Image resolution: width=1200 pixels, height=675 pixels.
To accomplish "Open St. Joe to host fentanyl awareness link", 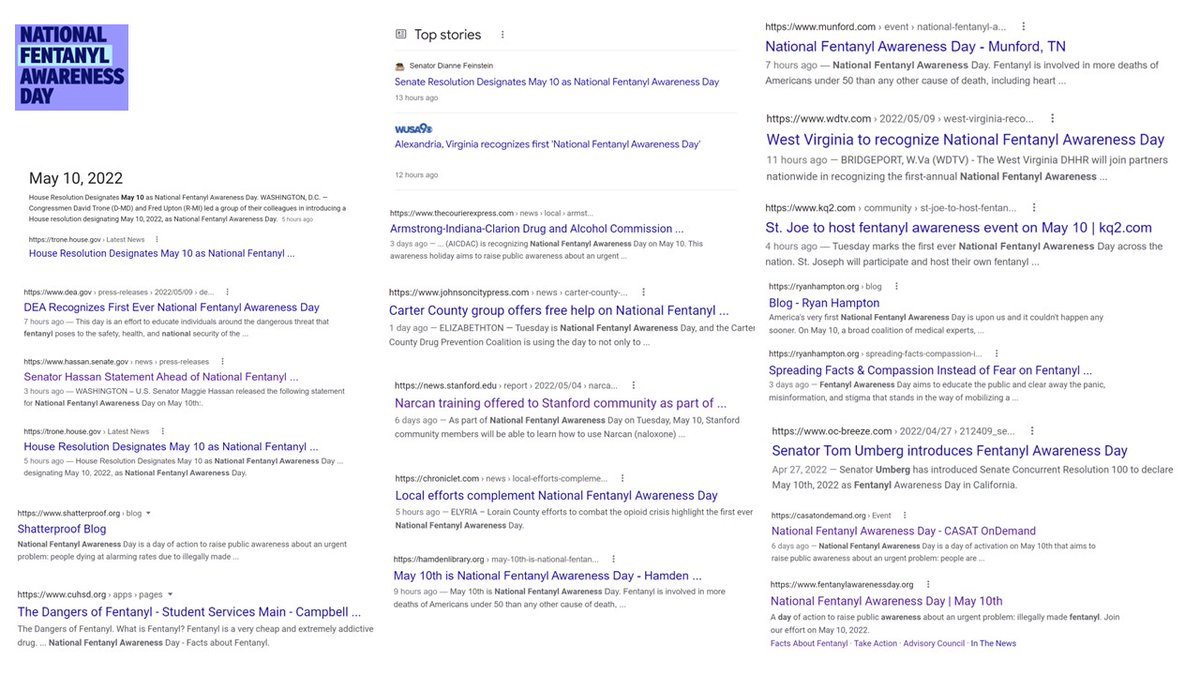I will (960, 228).
